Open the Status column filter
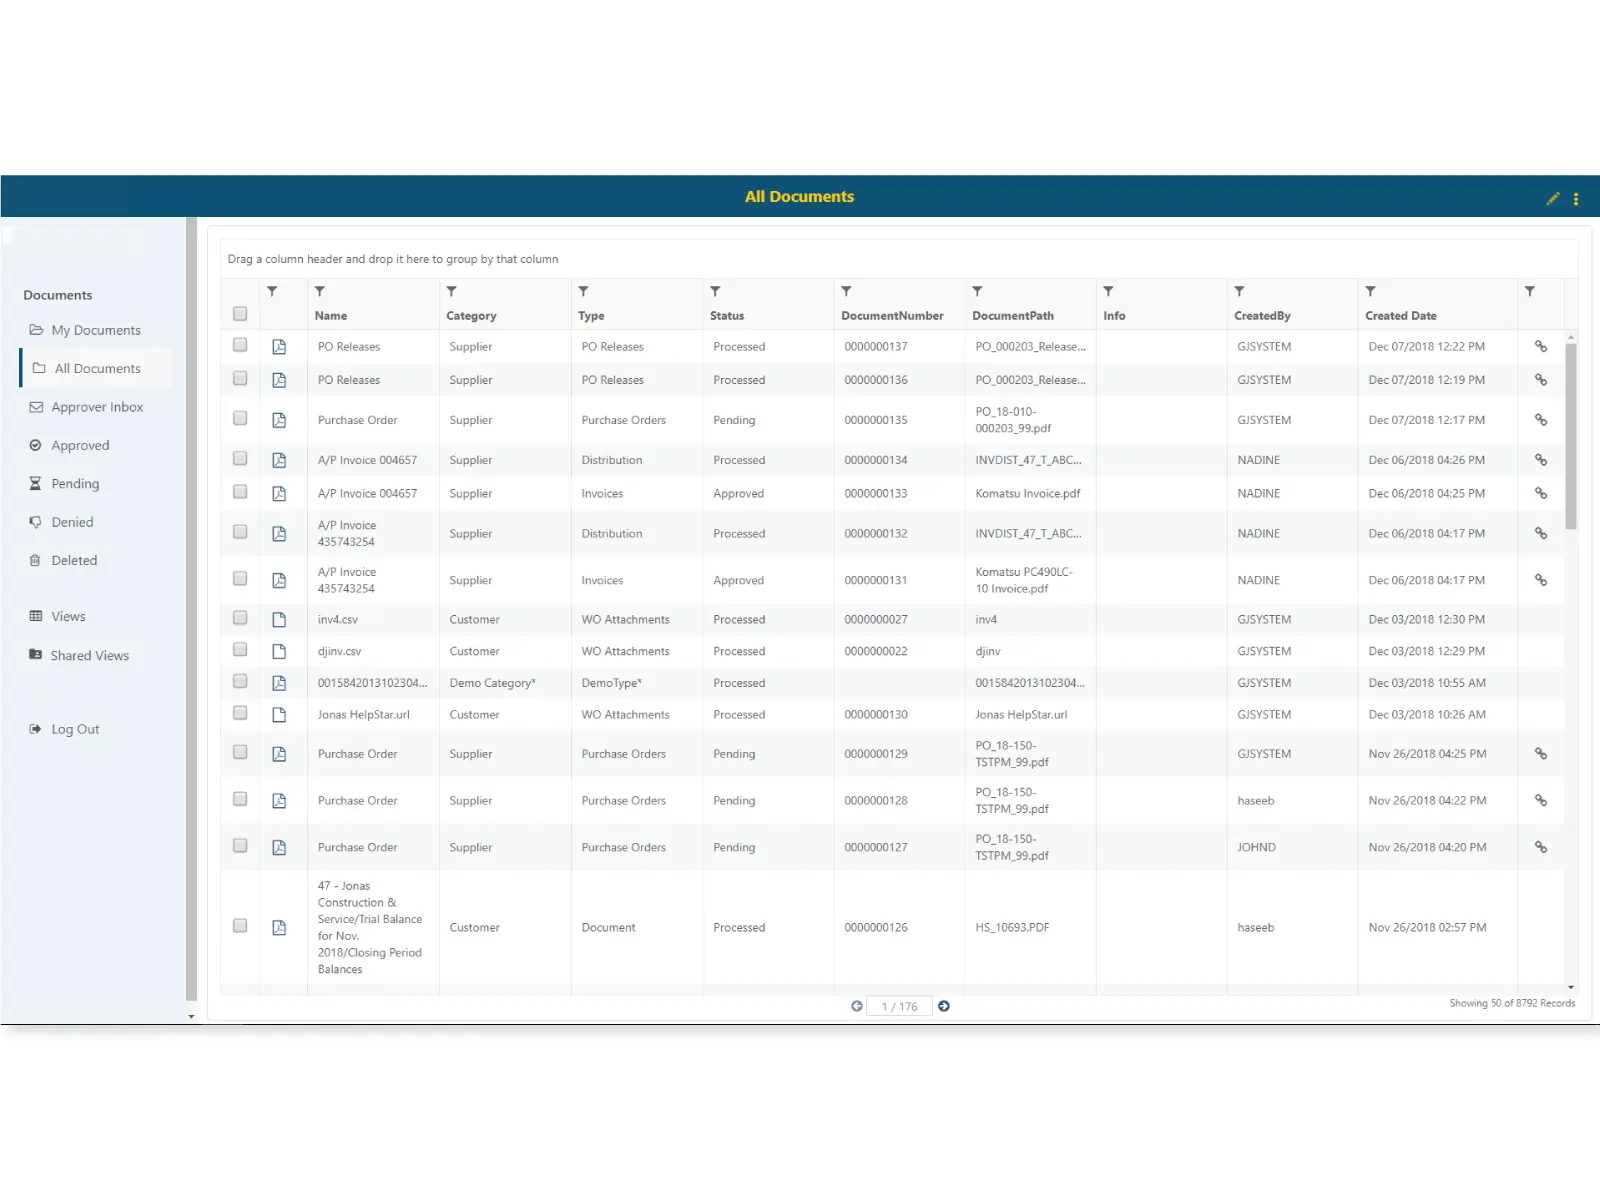 point(716,290)
